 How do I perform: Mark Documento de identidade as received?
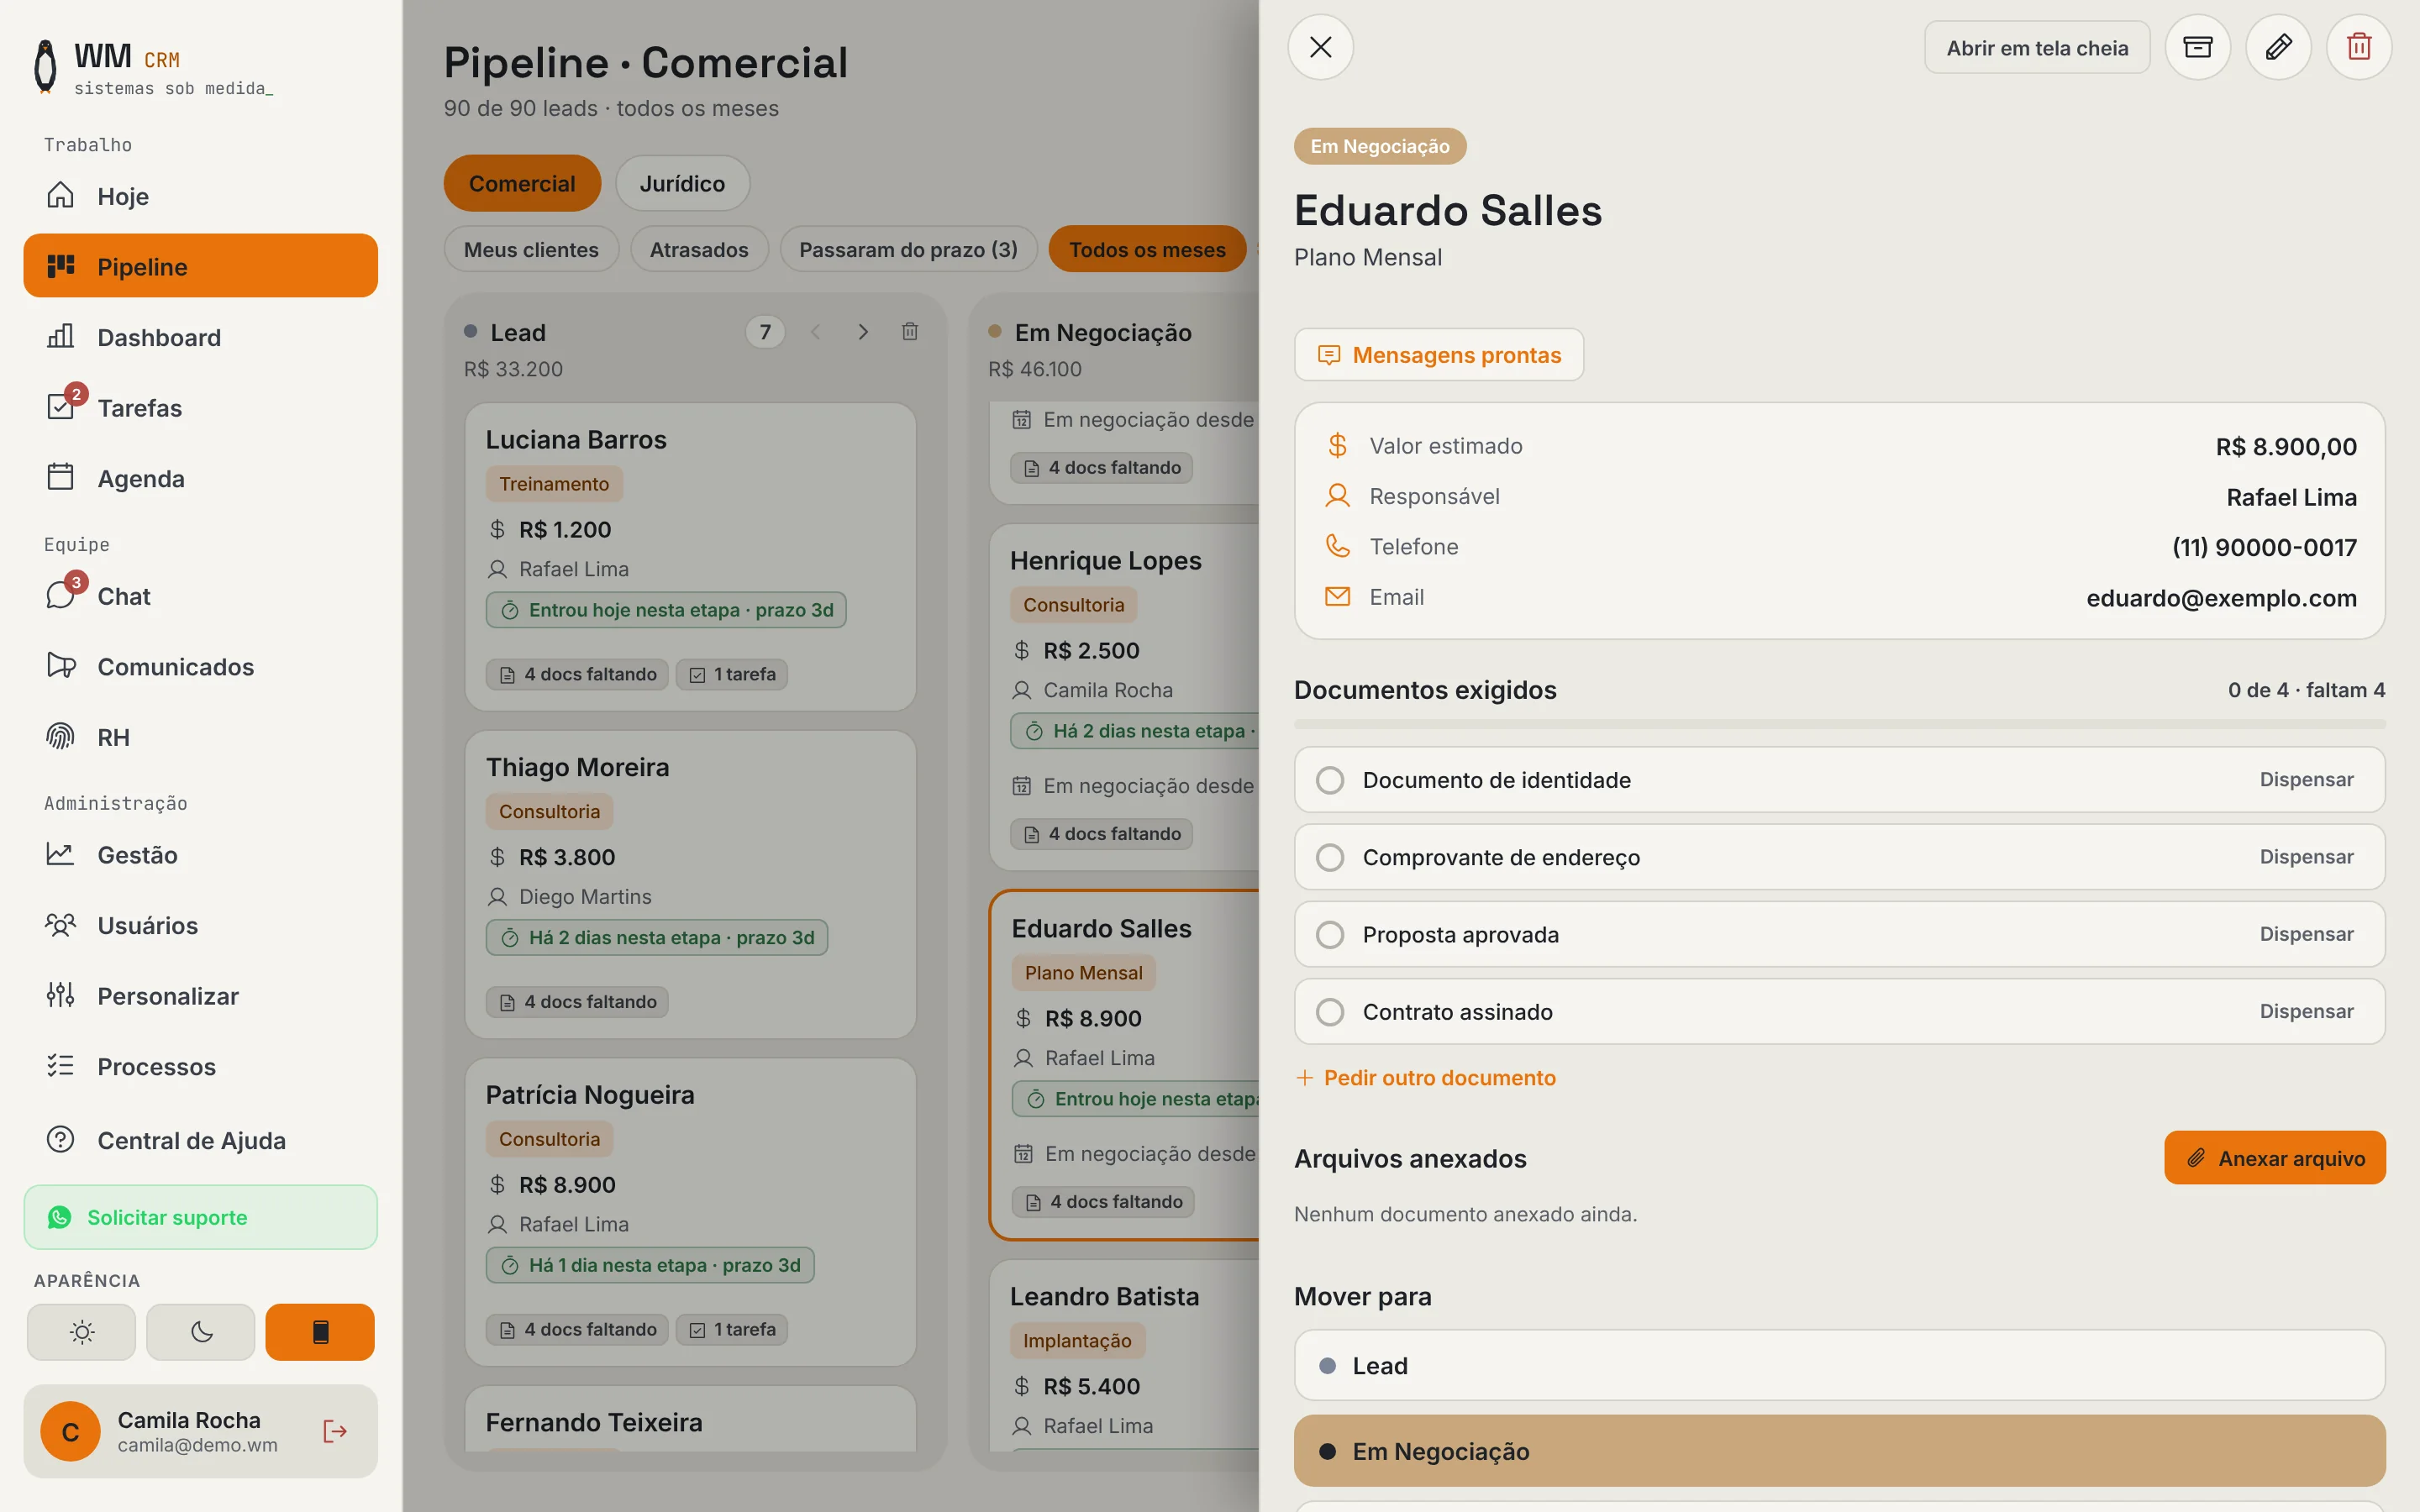point(1330,780)
